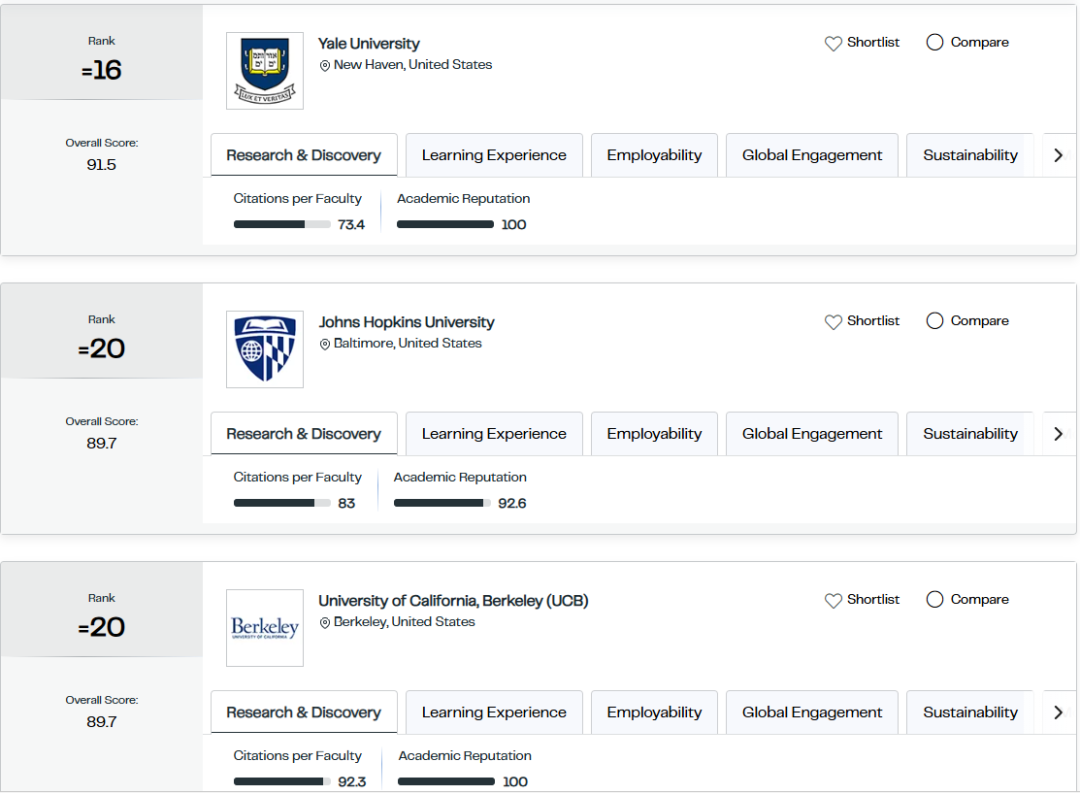The height and width of the screenshot is (795, 1080).
Task: Click the location pin beside Baltimore
Action: (324, 344)
